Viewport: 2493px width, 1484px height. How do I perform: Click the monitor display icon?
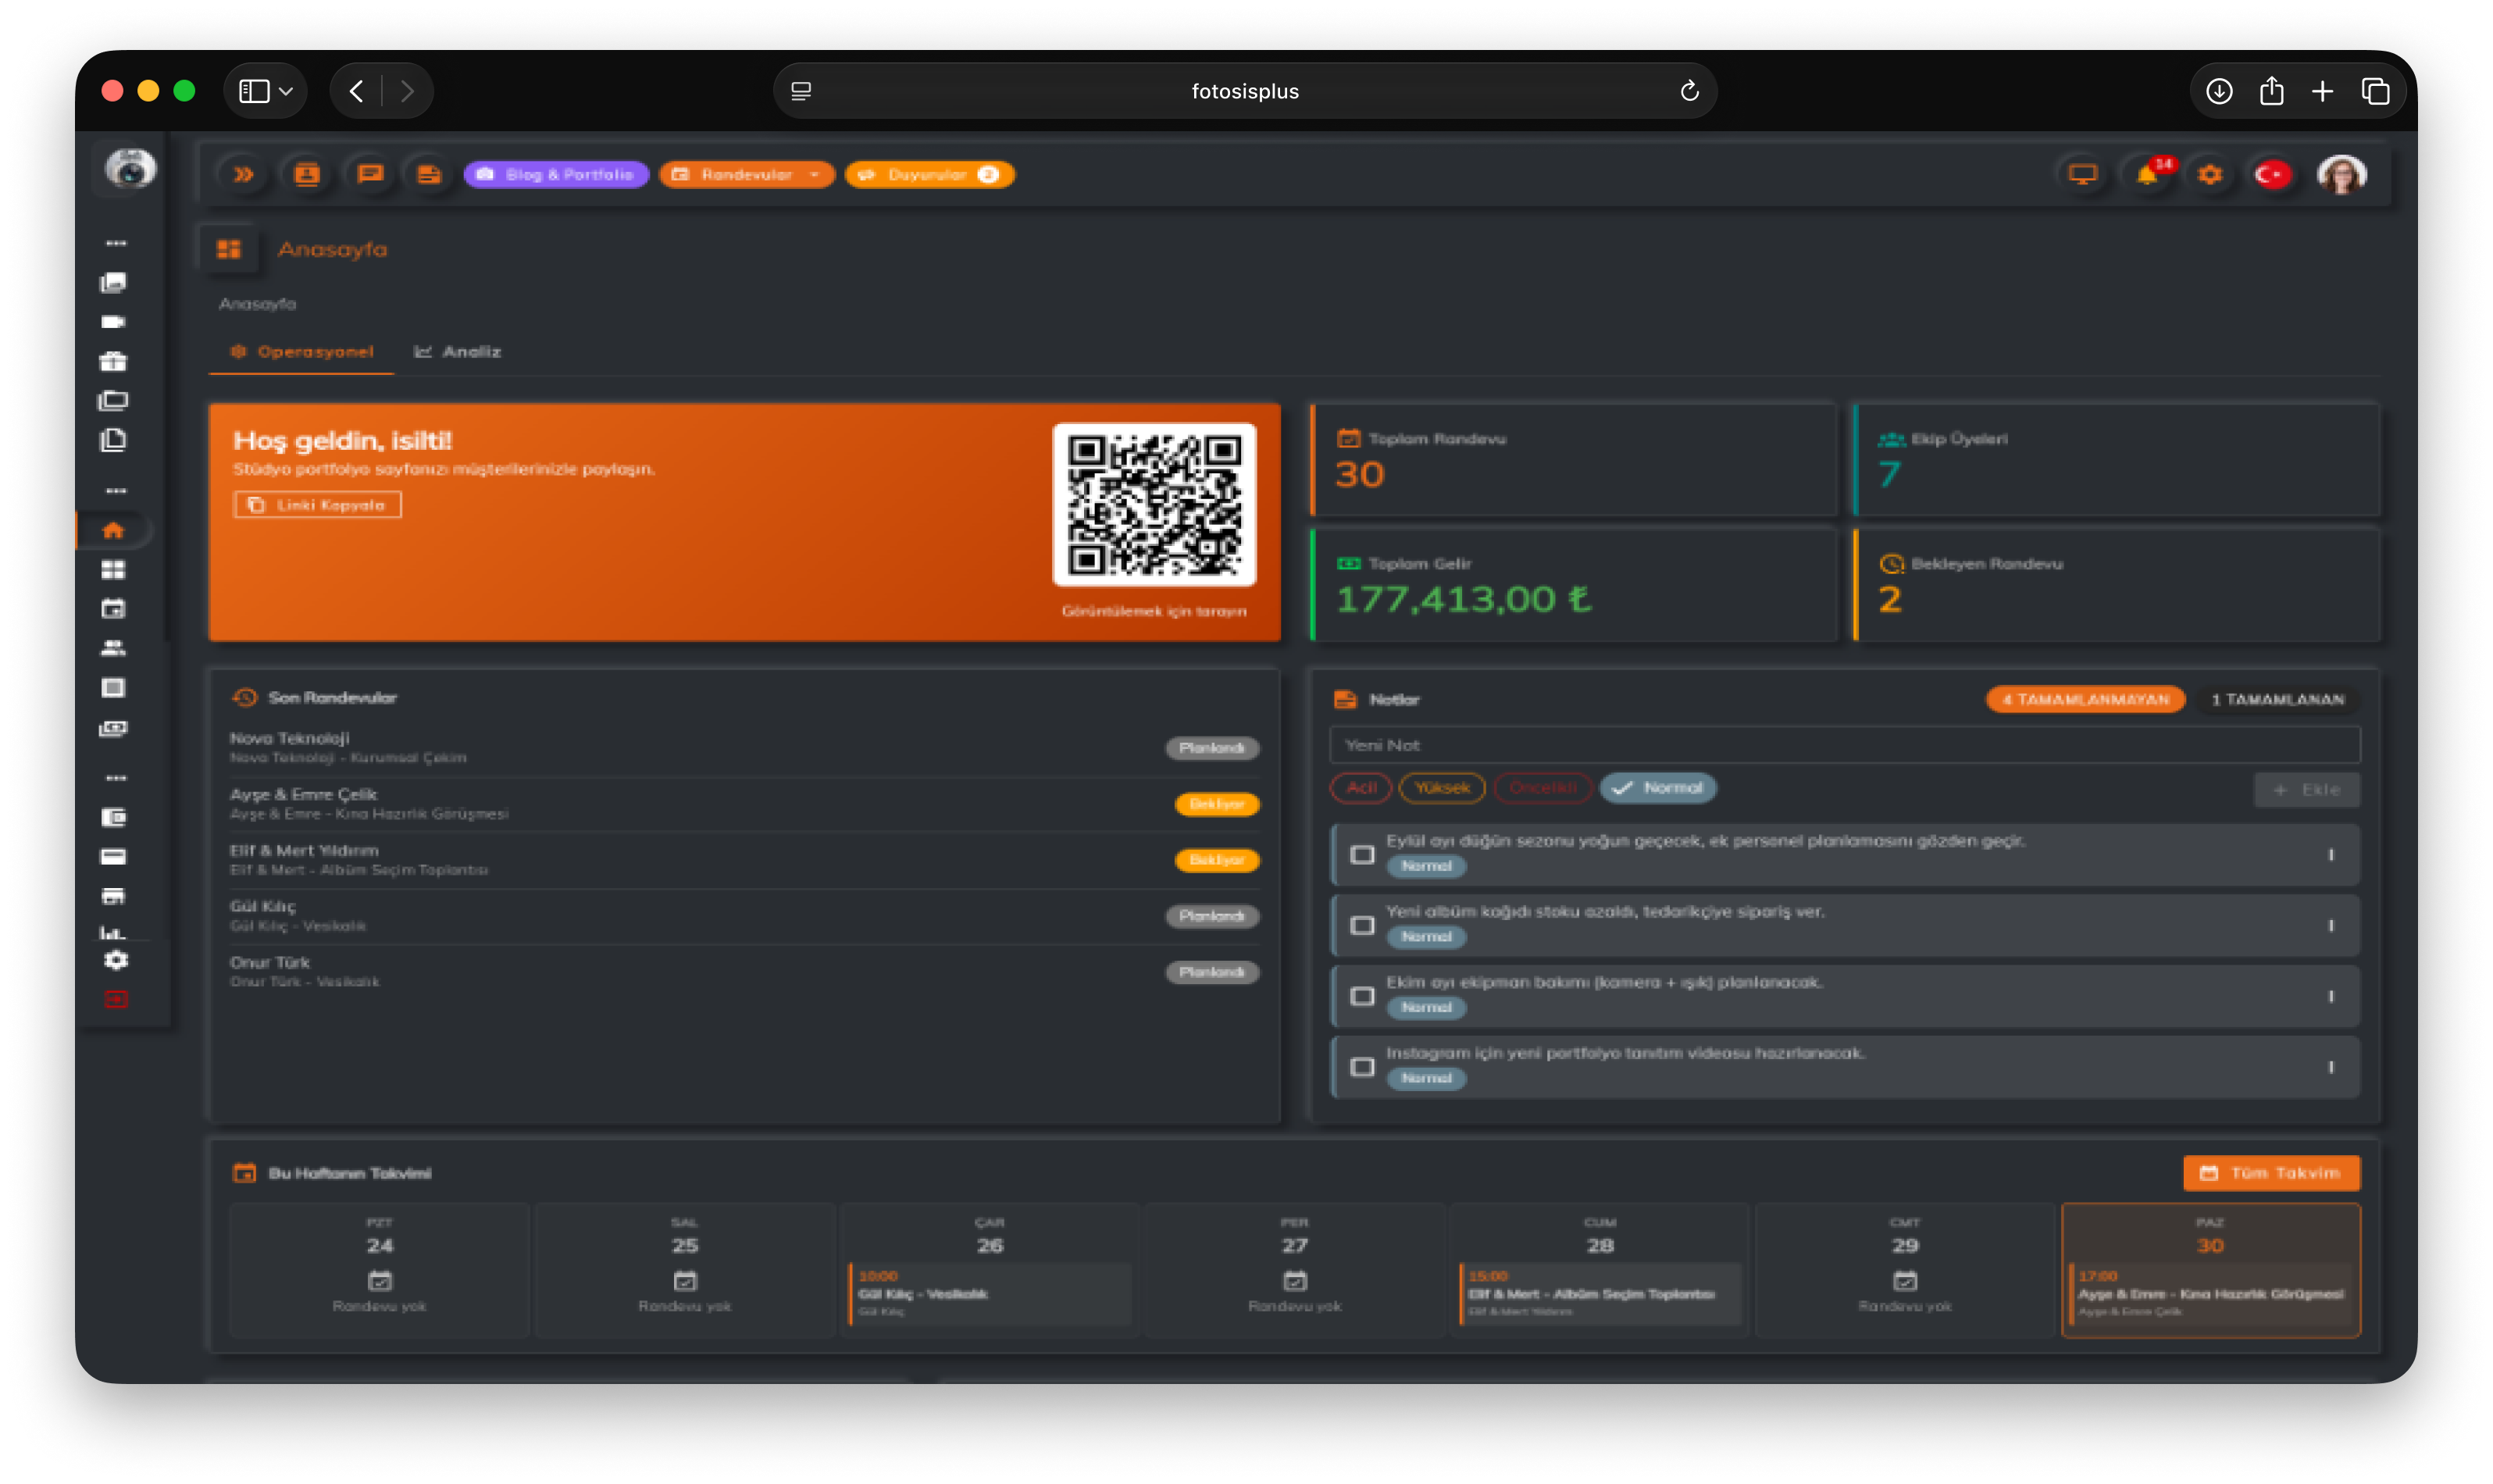pos(2082,175)
